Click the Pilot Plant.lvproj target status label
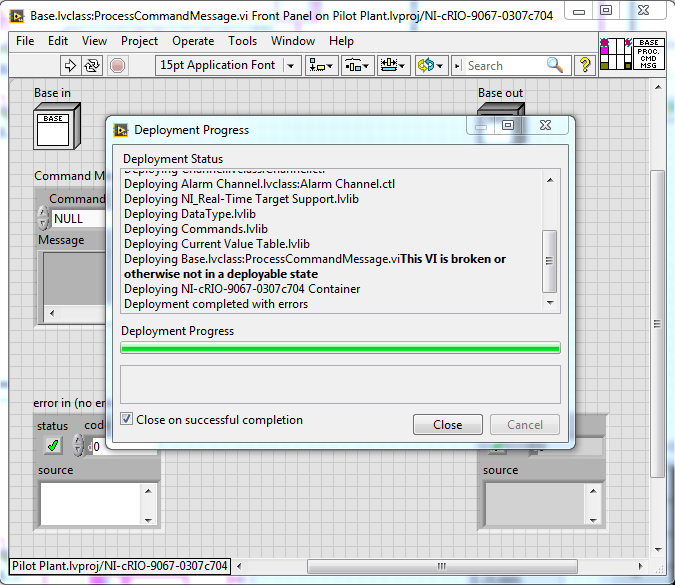 (x=120, y=566)
